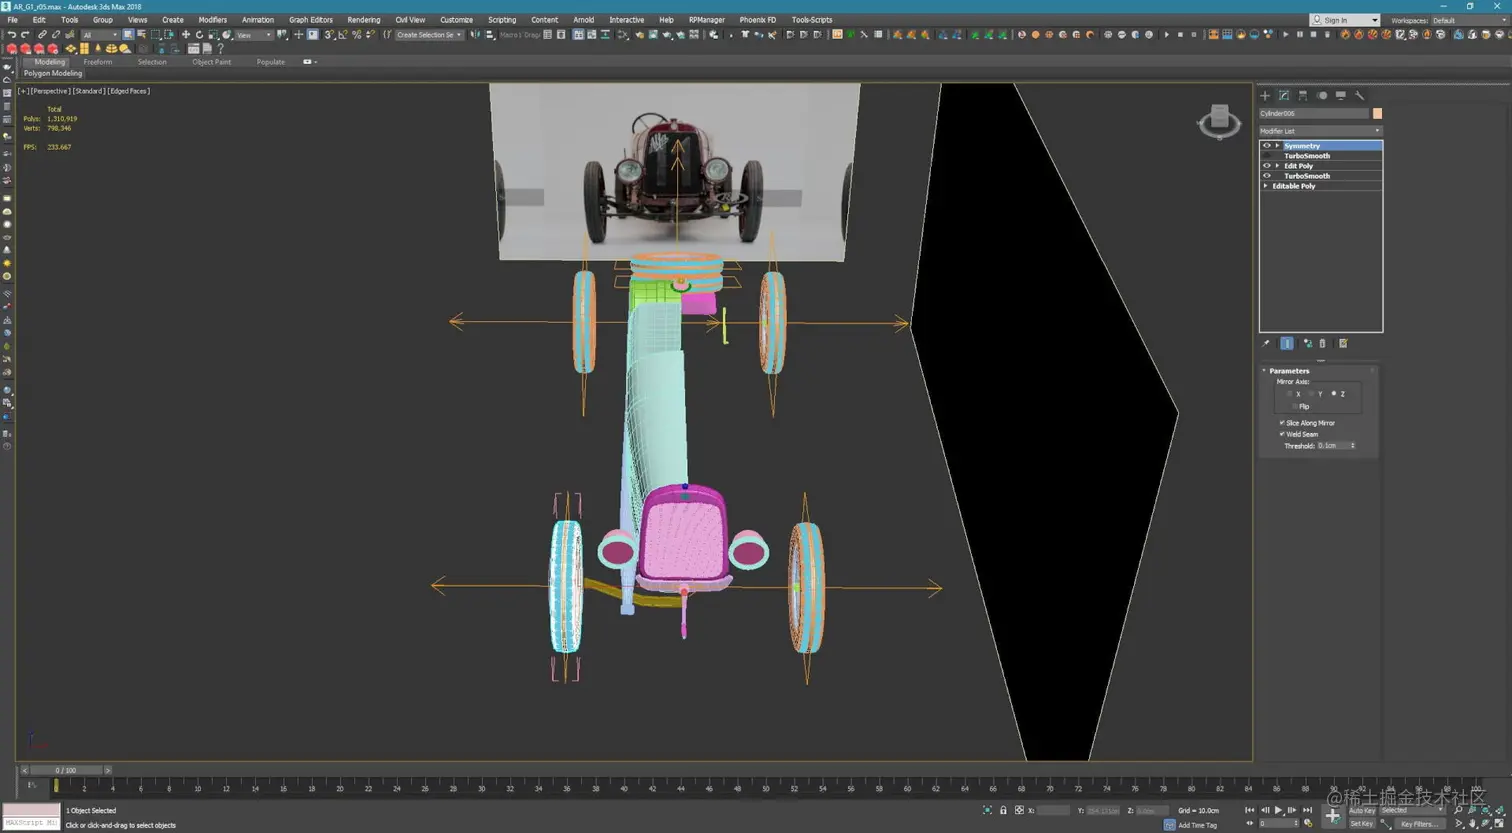The width and height of the screenshot is (1512, 833).
Task: Open the Workspaces Default dropdown
Action: 1469,20
